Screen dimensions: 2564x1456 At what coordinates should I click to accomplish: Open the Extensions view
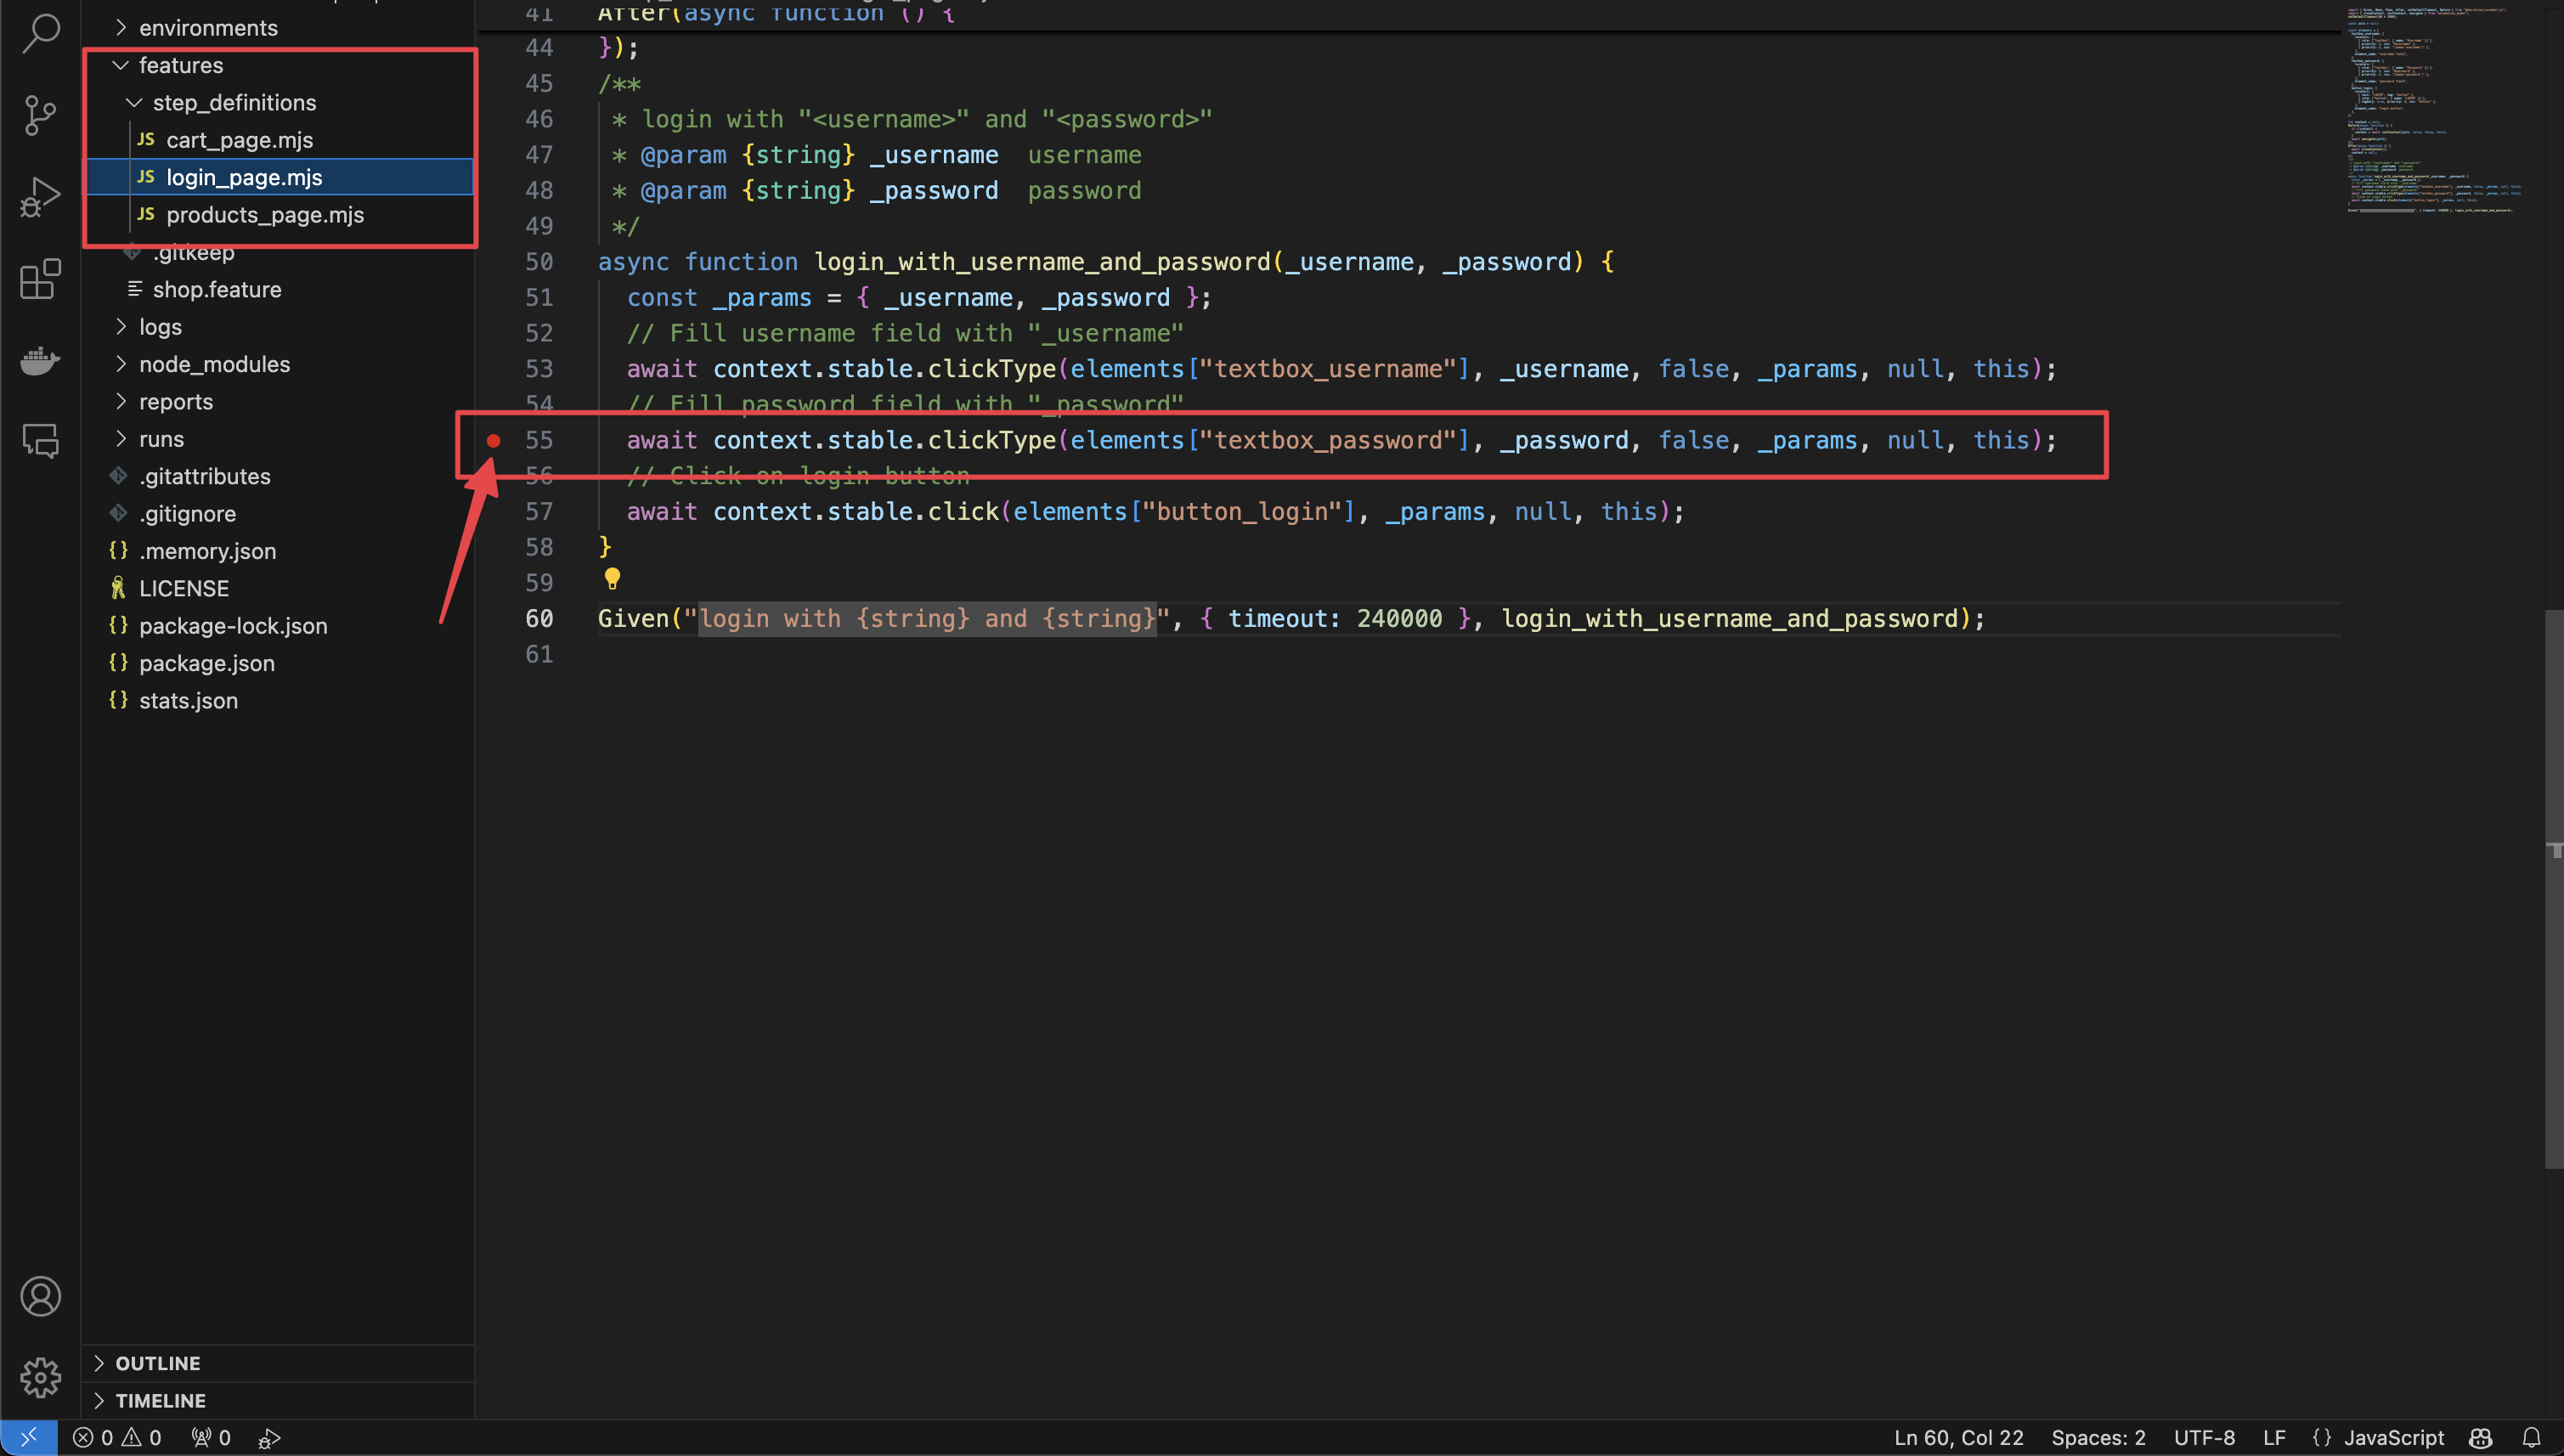point(40,279)
